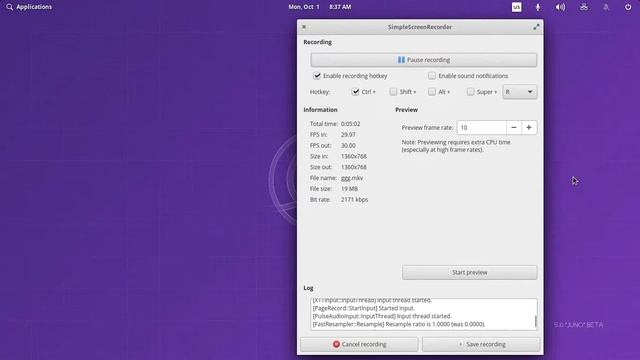The image size is (640, 360).
Task: Close the SimpleScreenRecorder window
Action: point(304,27)
